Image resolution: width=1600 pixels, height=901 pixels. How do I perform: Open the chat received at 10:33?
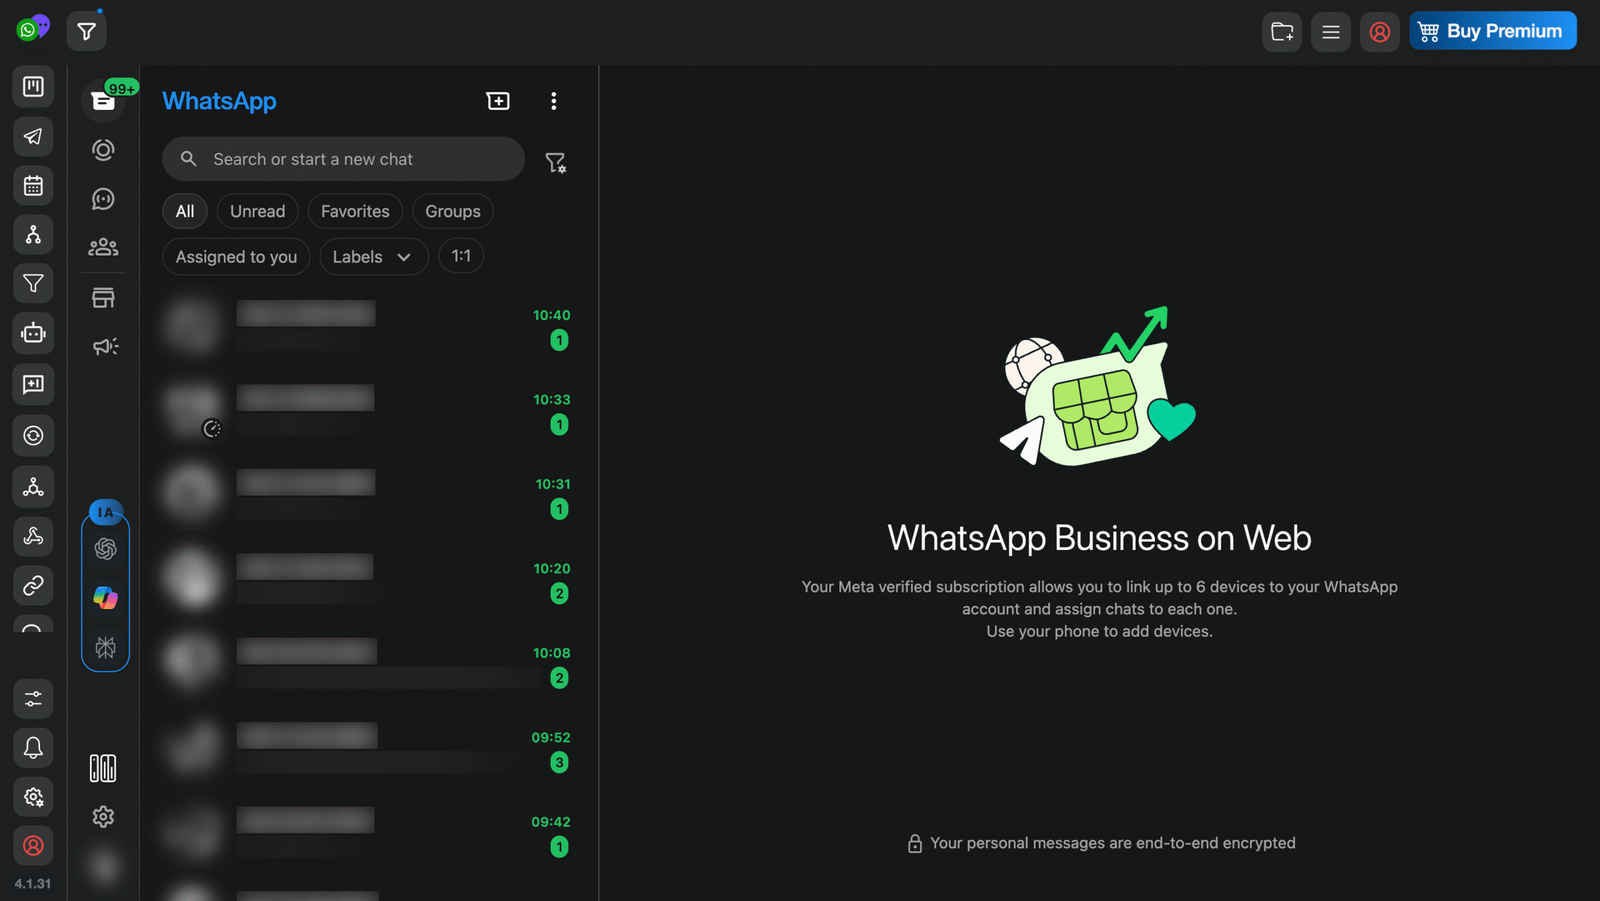tap(369, 411)
